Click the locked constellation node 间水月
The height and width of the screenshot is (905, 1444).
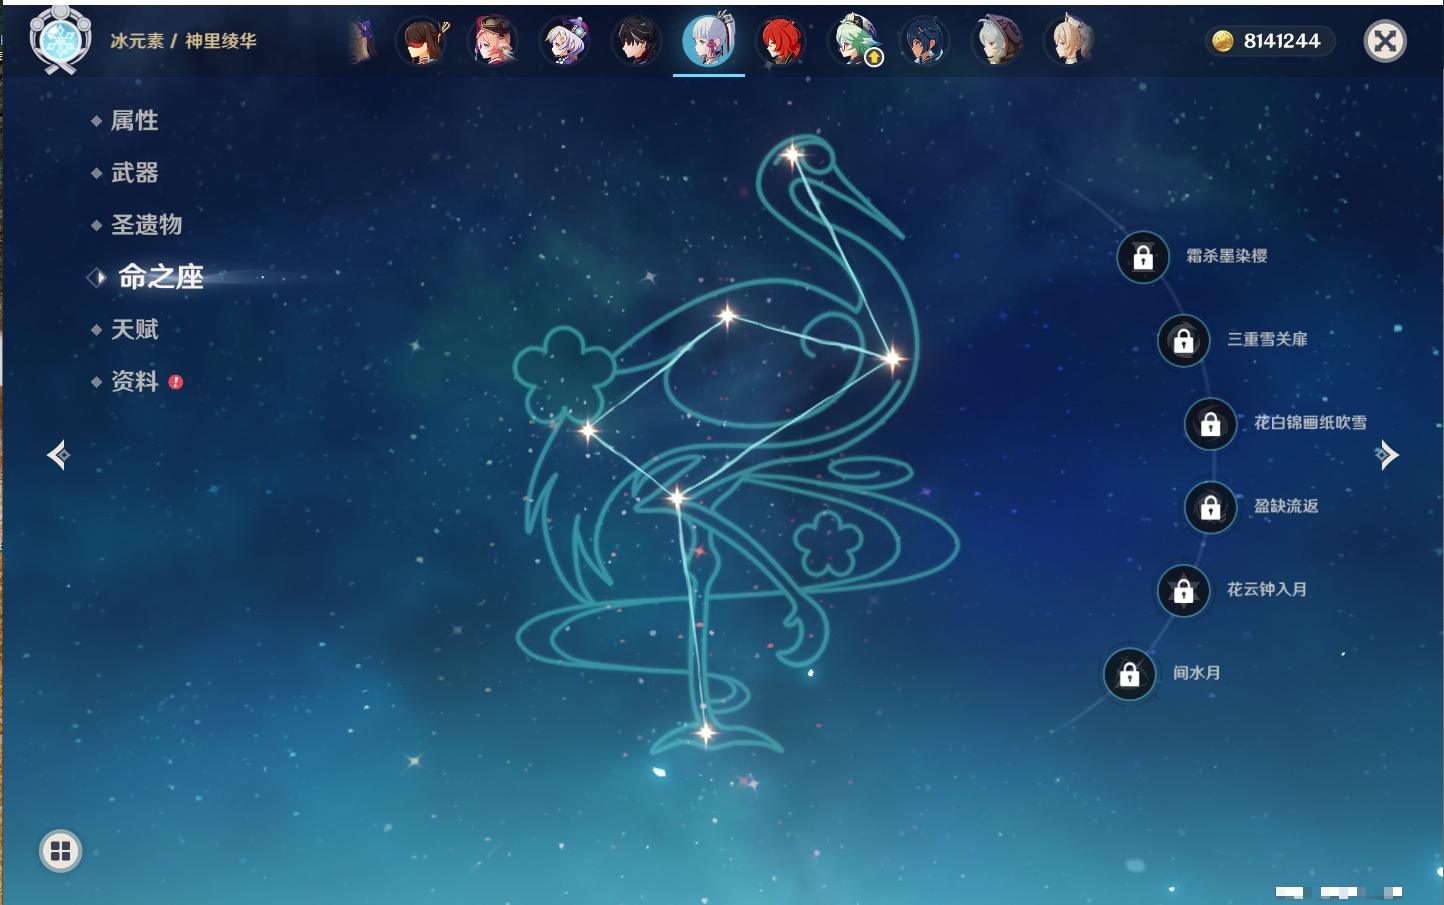click(1129, 675)
